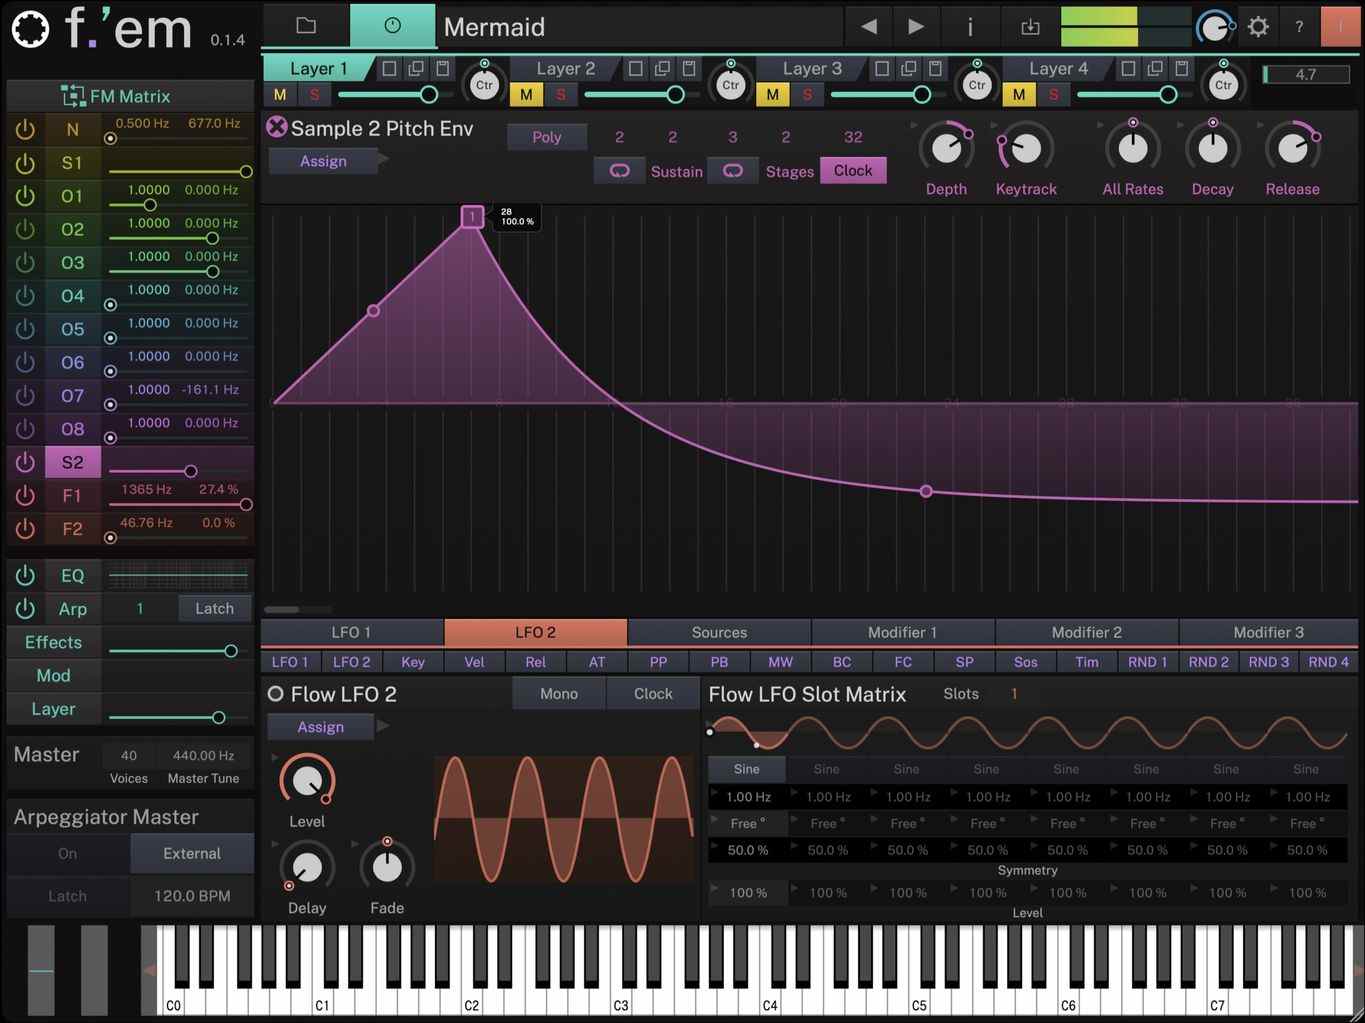Open the Sources tab
This screenshot has height=1023, width=1365.
[719, 632]
